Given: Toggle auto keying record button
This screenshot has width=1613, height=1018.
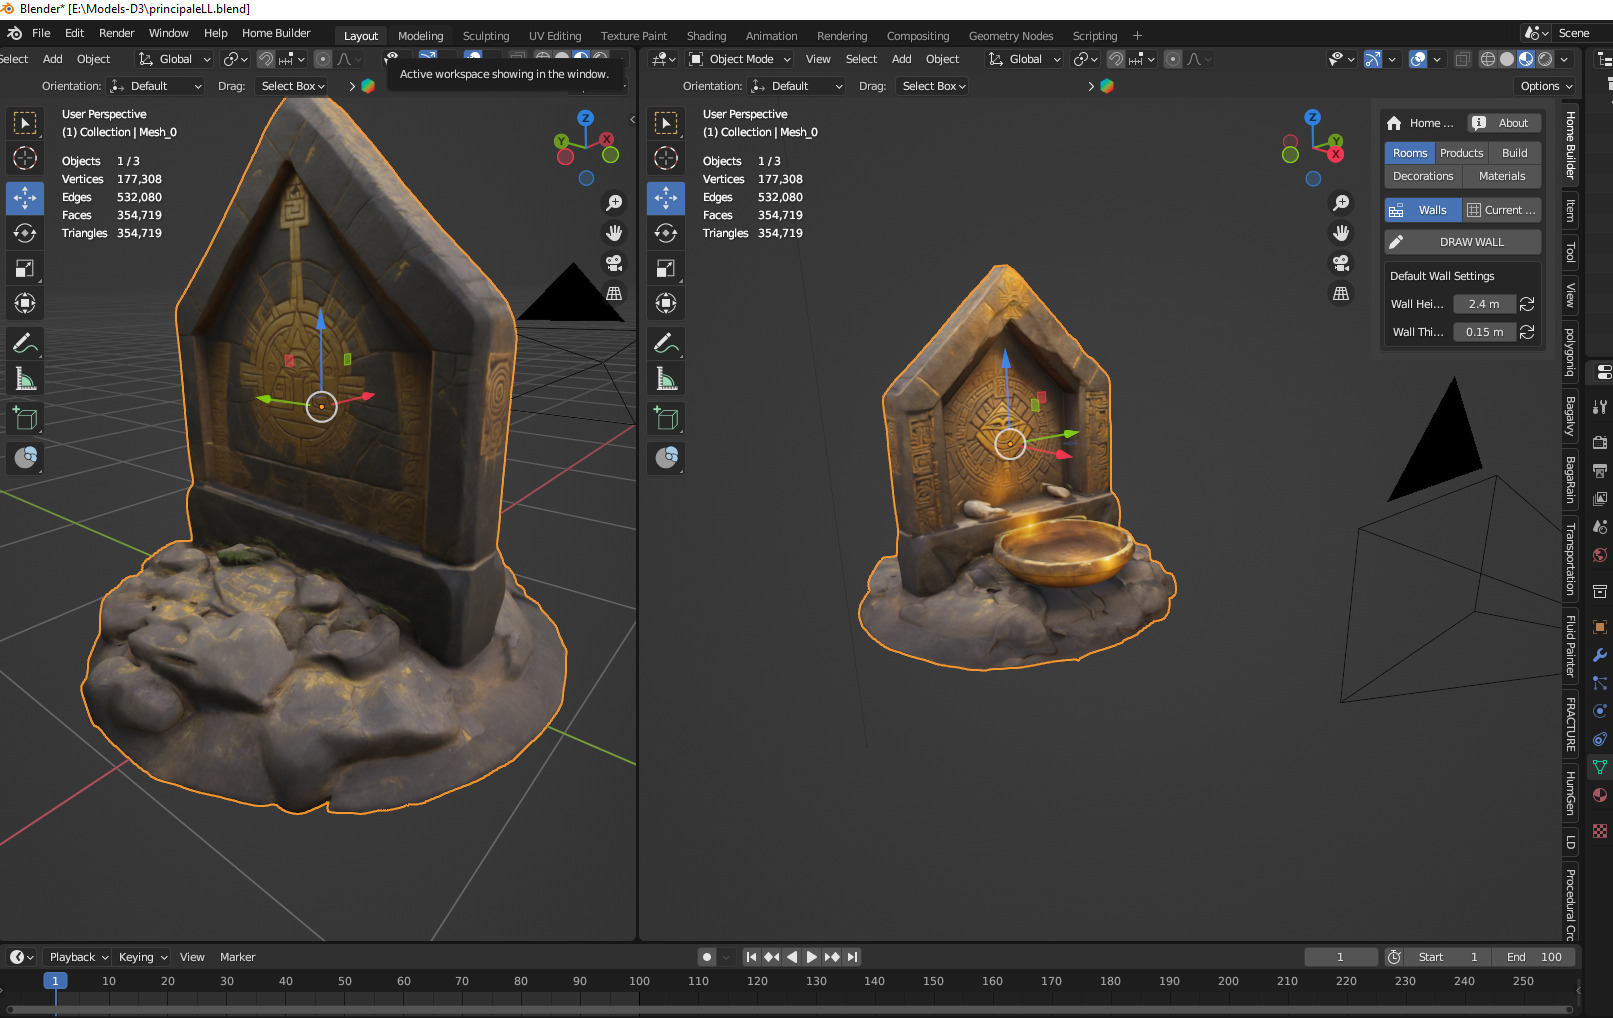Looking at the screenshot, I should 707,957.
